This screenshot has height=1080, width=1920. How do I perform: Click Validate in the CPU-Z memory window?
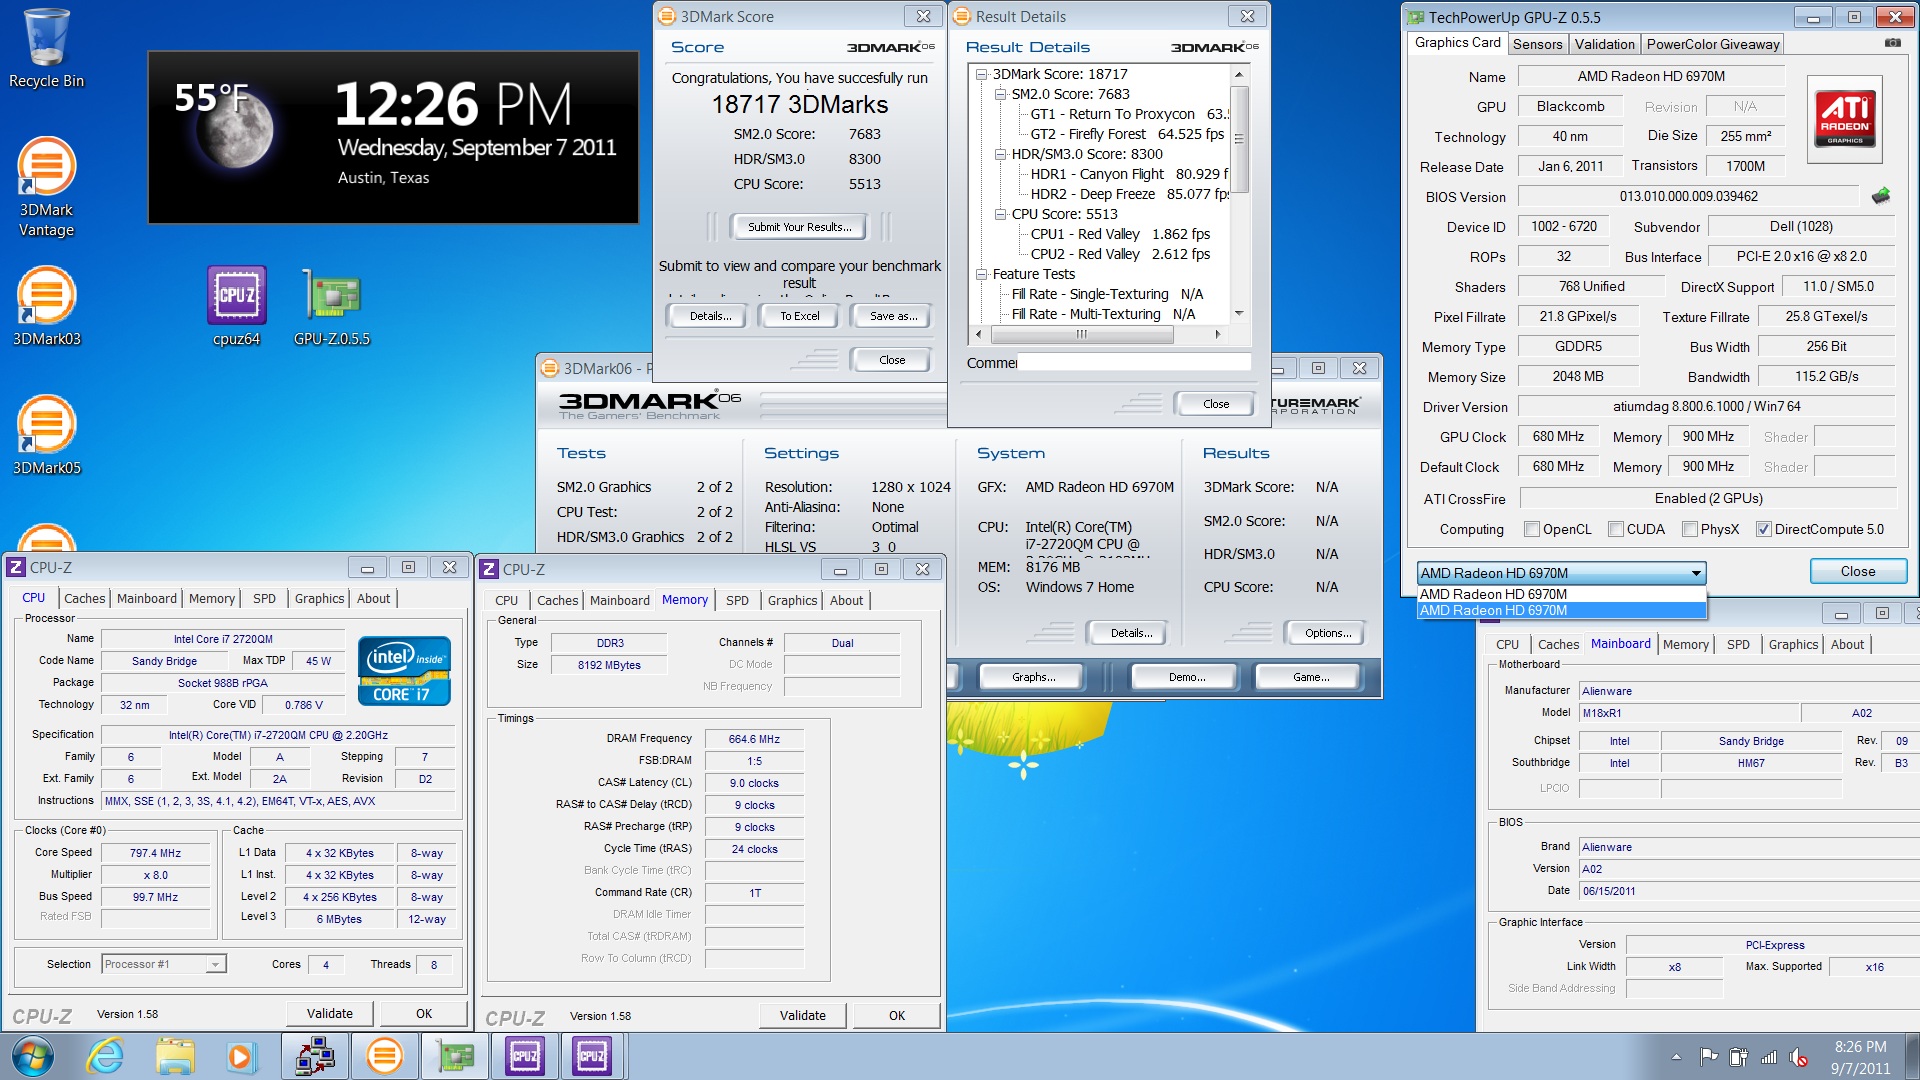tap(802, 1015)
